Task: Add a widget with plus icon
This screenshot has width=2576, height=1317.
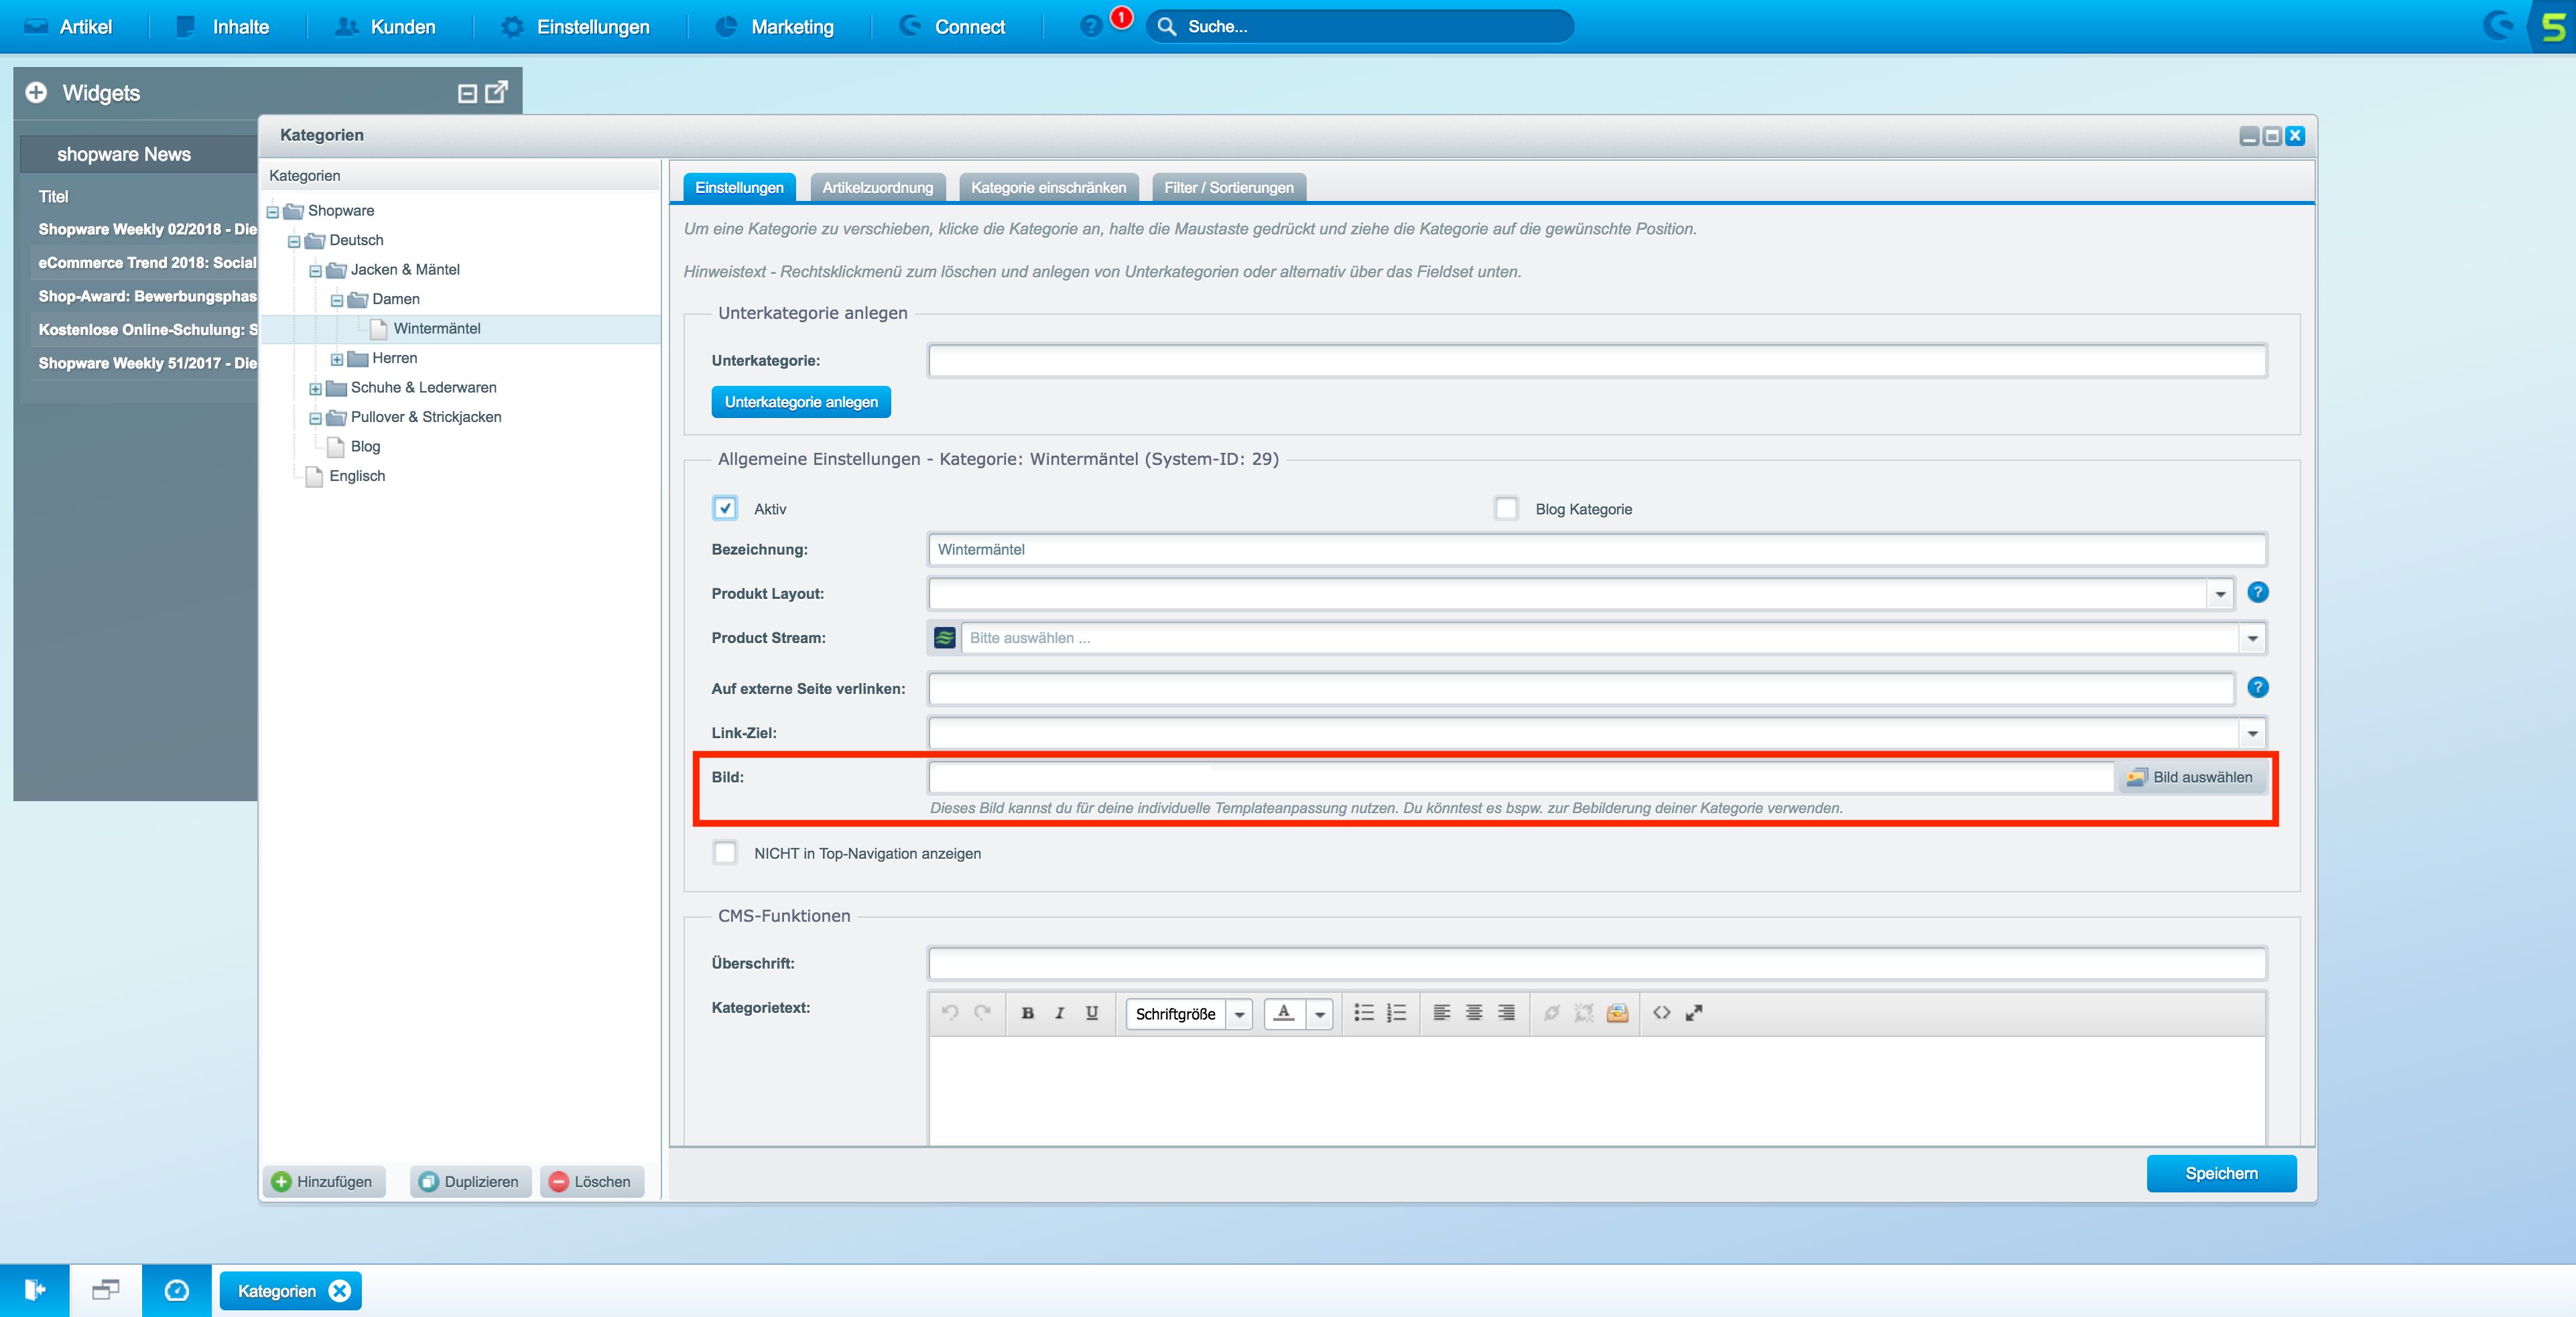Action: click(x=36, y=92)
